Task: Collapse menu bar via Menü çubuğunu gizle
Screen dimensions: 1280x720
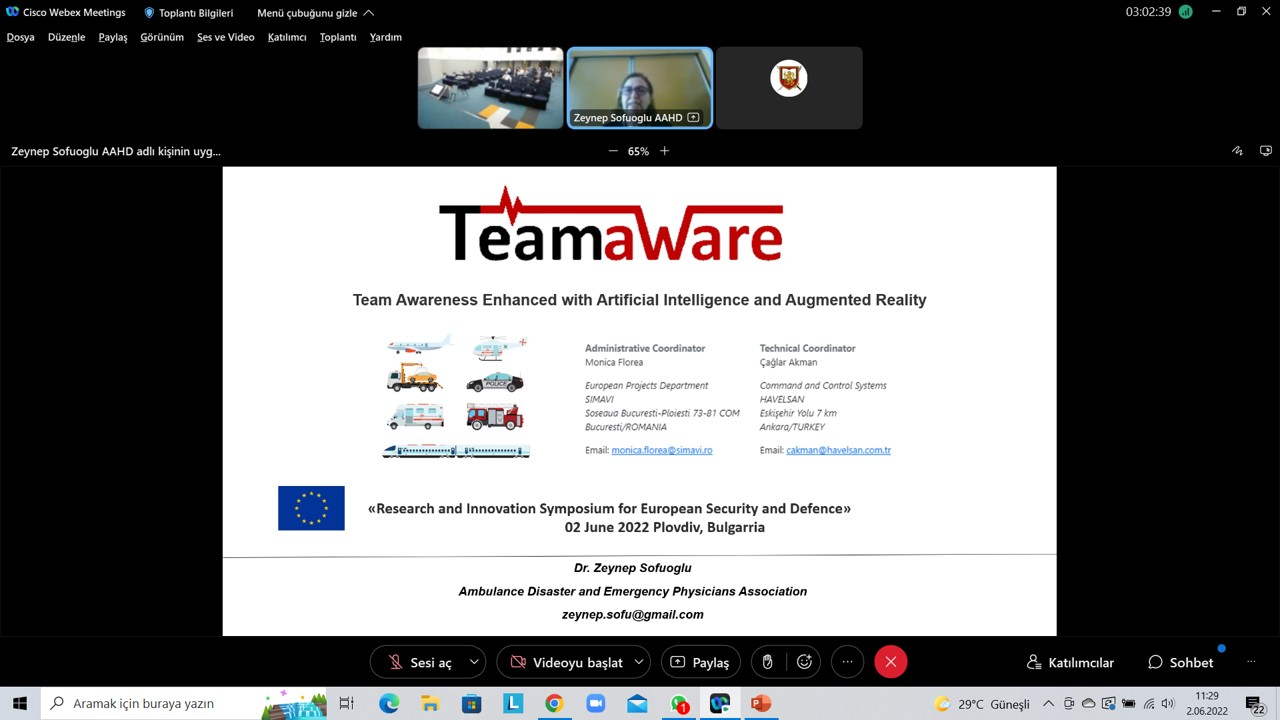Action: pos(315,13)
